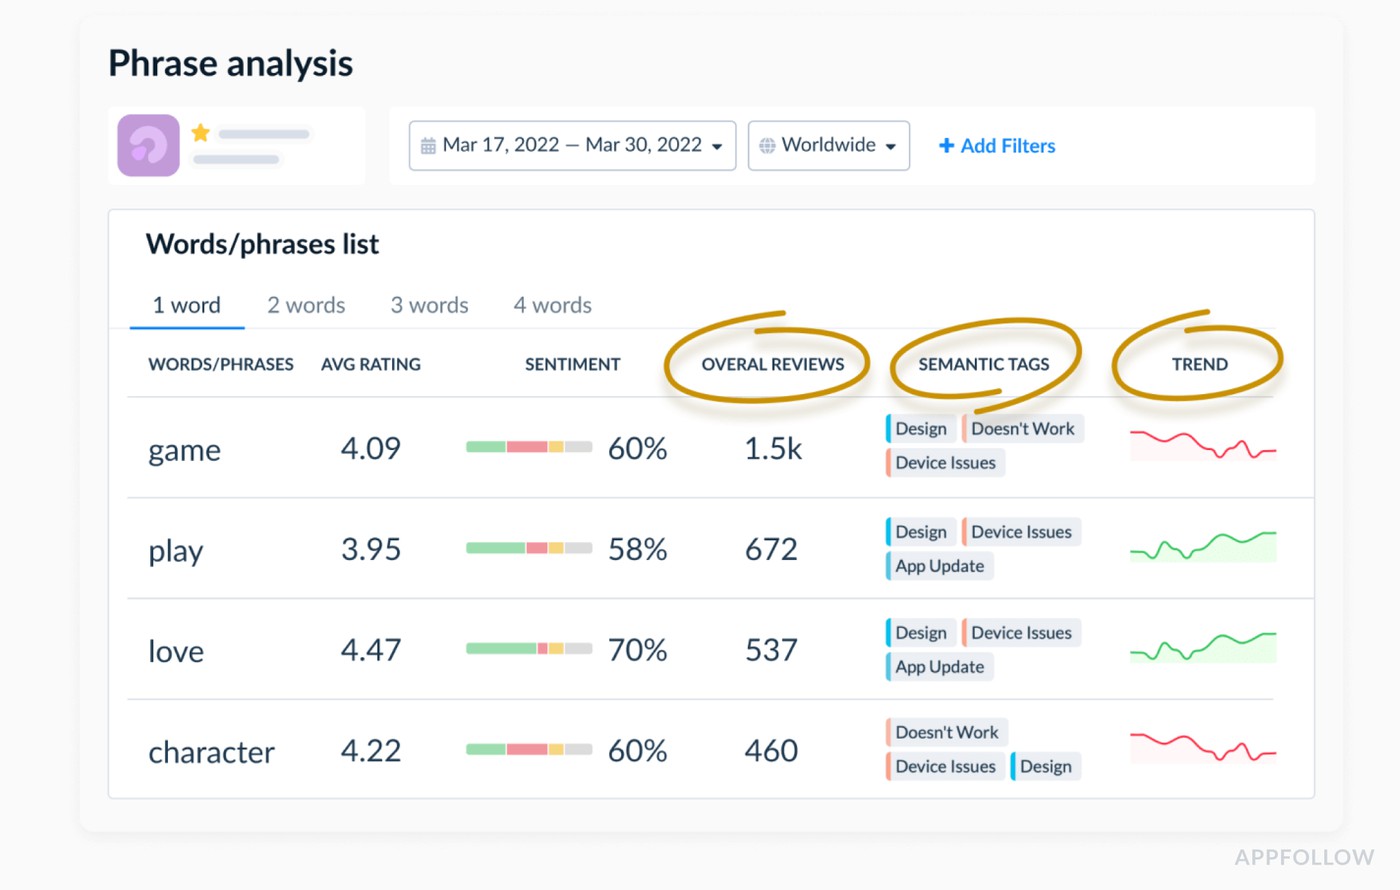Click the Add Filters button
The width and height of the screenshot is (1400, 890).
(x=997, y=146)
